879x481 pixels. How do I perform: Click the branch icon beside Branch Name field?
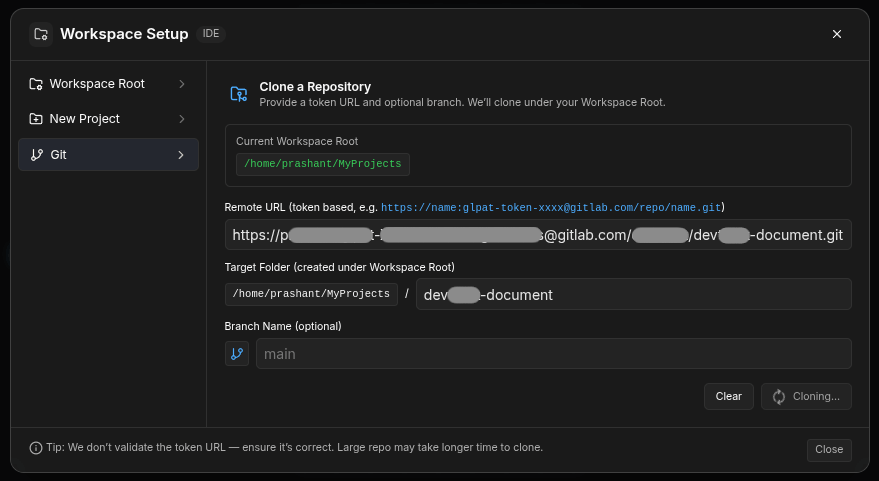[x=237, y=354]
